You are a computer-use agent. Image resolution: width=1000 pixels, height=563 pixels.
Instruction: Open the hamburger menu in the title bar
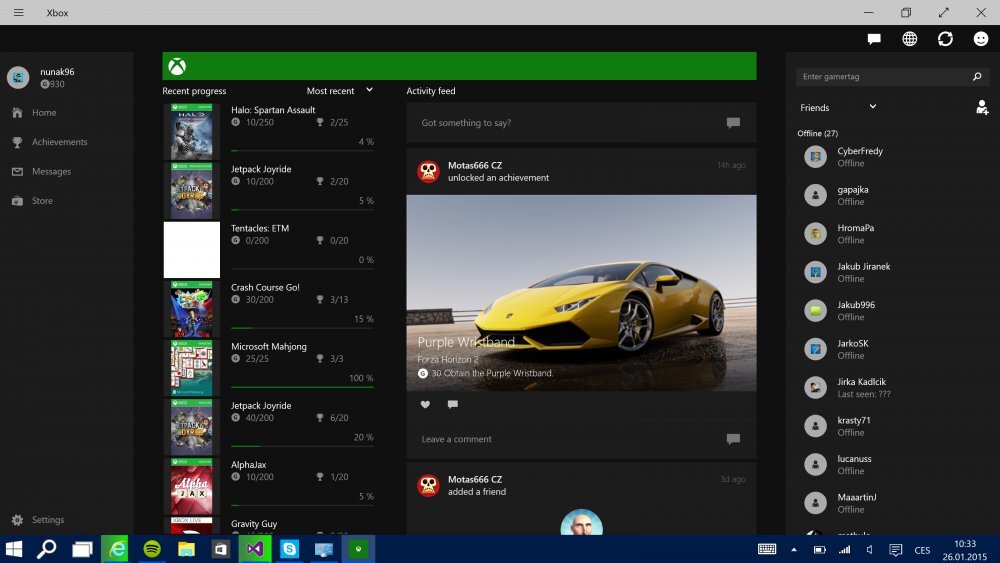18,12
